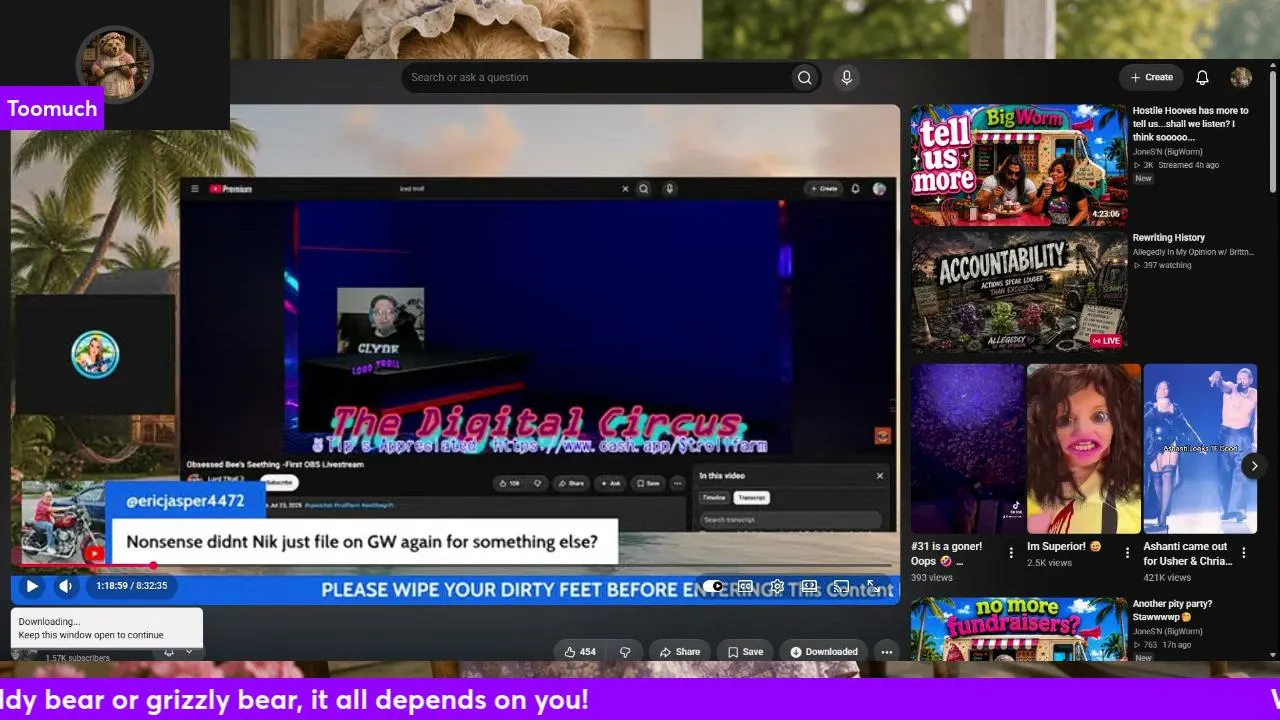Switch to theater mode
This screenshot has width=1280, height=720.
click(x=809, y=587)
